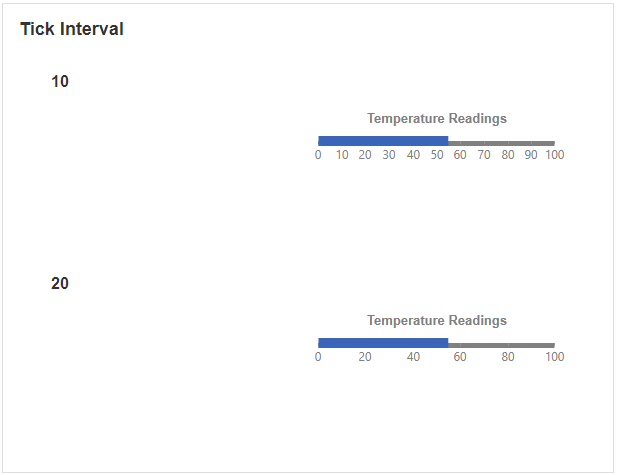This screenshot has height=475, width=617.
Task: Click tick label 100 on the bottom gauge
Action: click(555, 357)
